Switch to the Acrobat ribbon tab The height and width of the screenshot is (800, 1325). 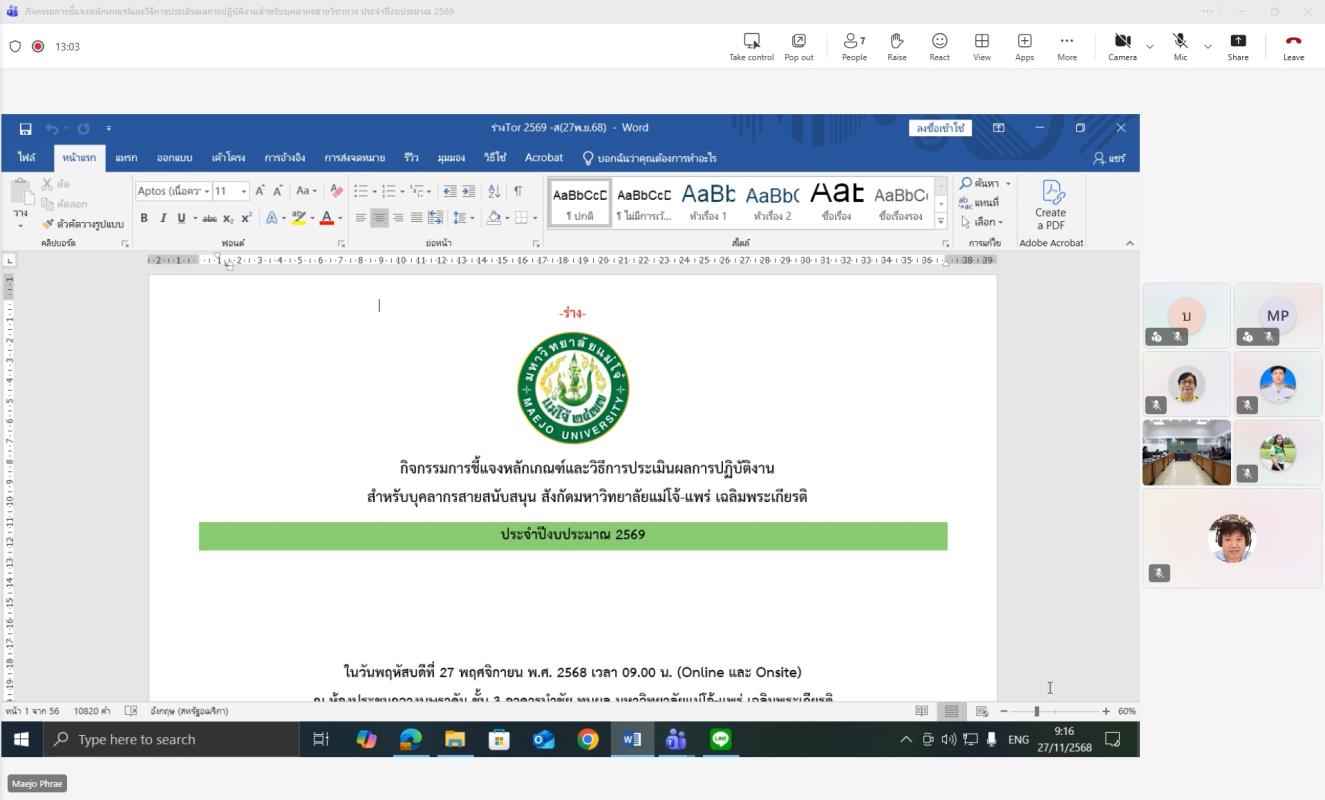pyautogui.click(x=544, y=158)
